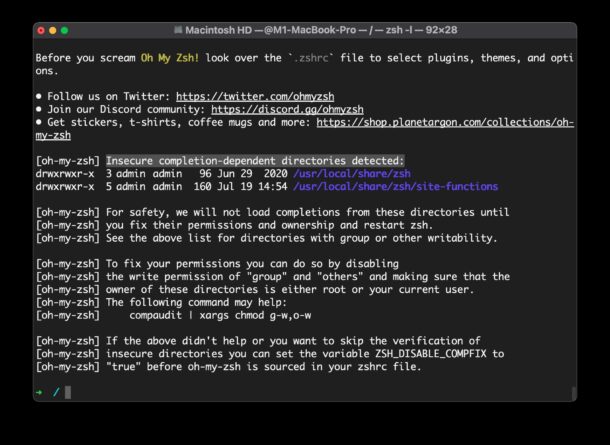610x445 pixels.
Task: Click 'If the above didn't help' line
Action: (258, 341)
